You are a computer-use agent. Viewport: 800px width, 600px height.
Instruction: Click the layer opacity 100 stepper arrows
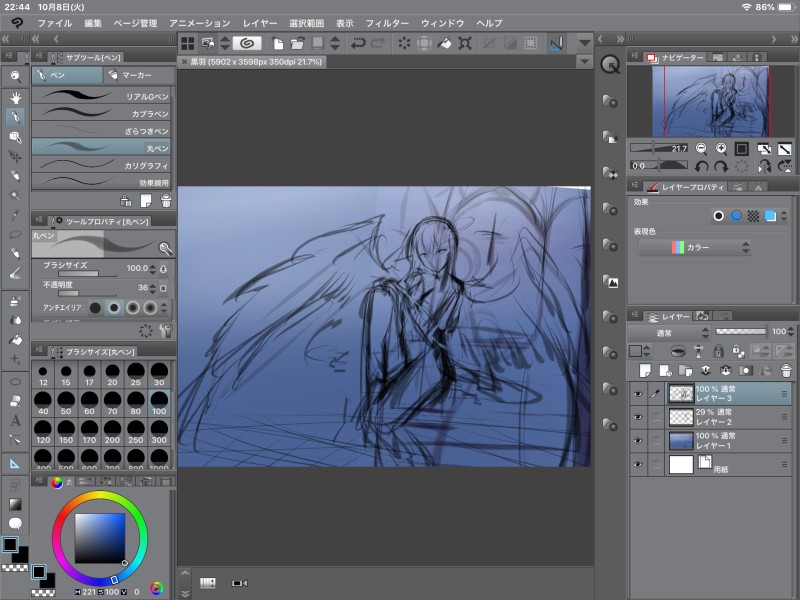coord(791,332)
